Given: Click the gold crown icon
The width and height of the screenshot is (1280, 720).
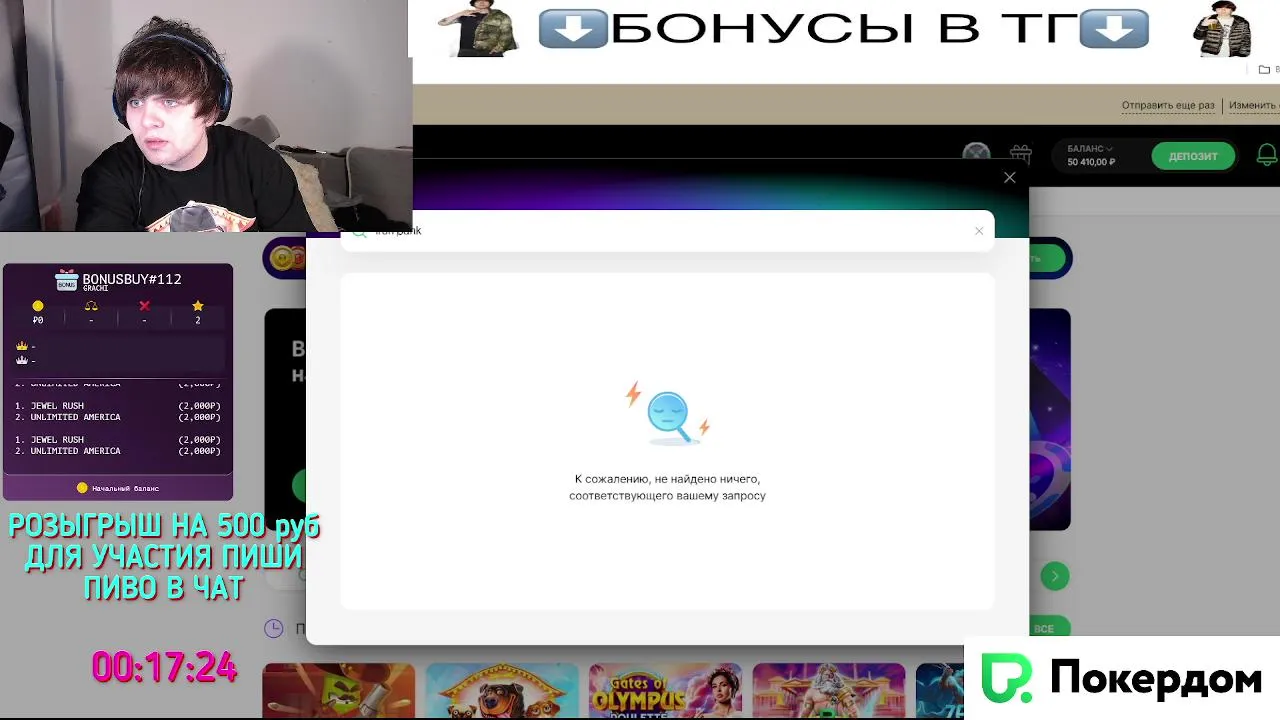Looking at the screenshot, I should (22, 346).
